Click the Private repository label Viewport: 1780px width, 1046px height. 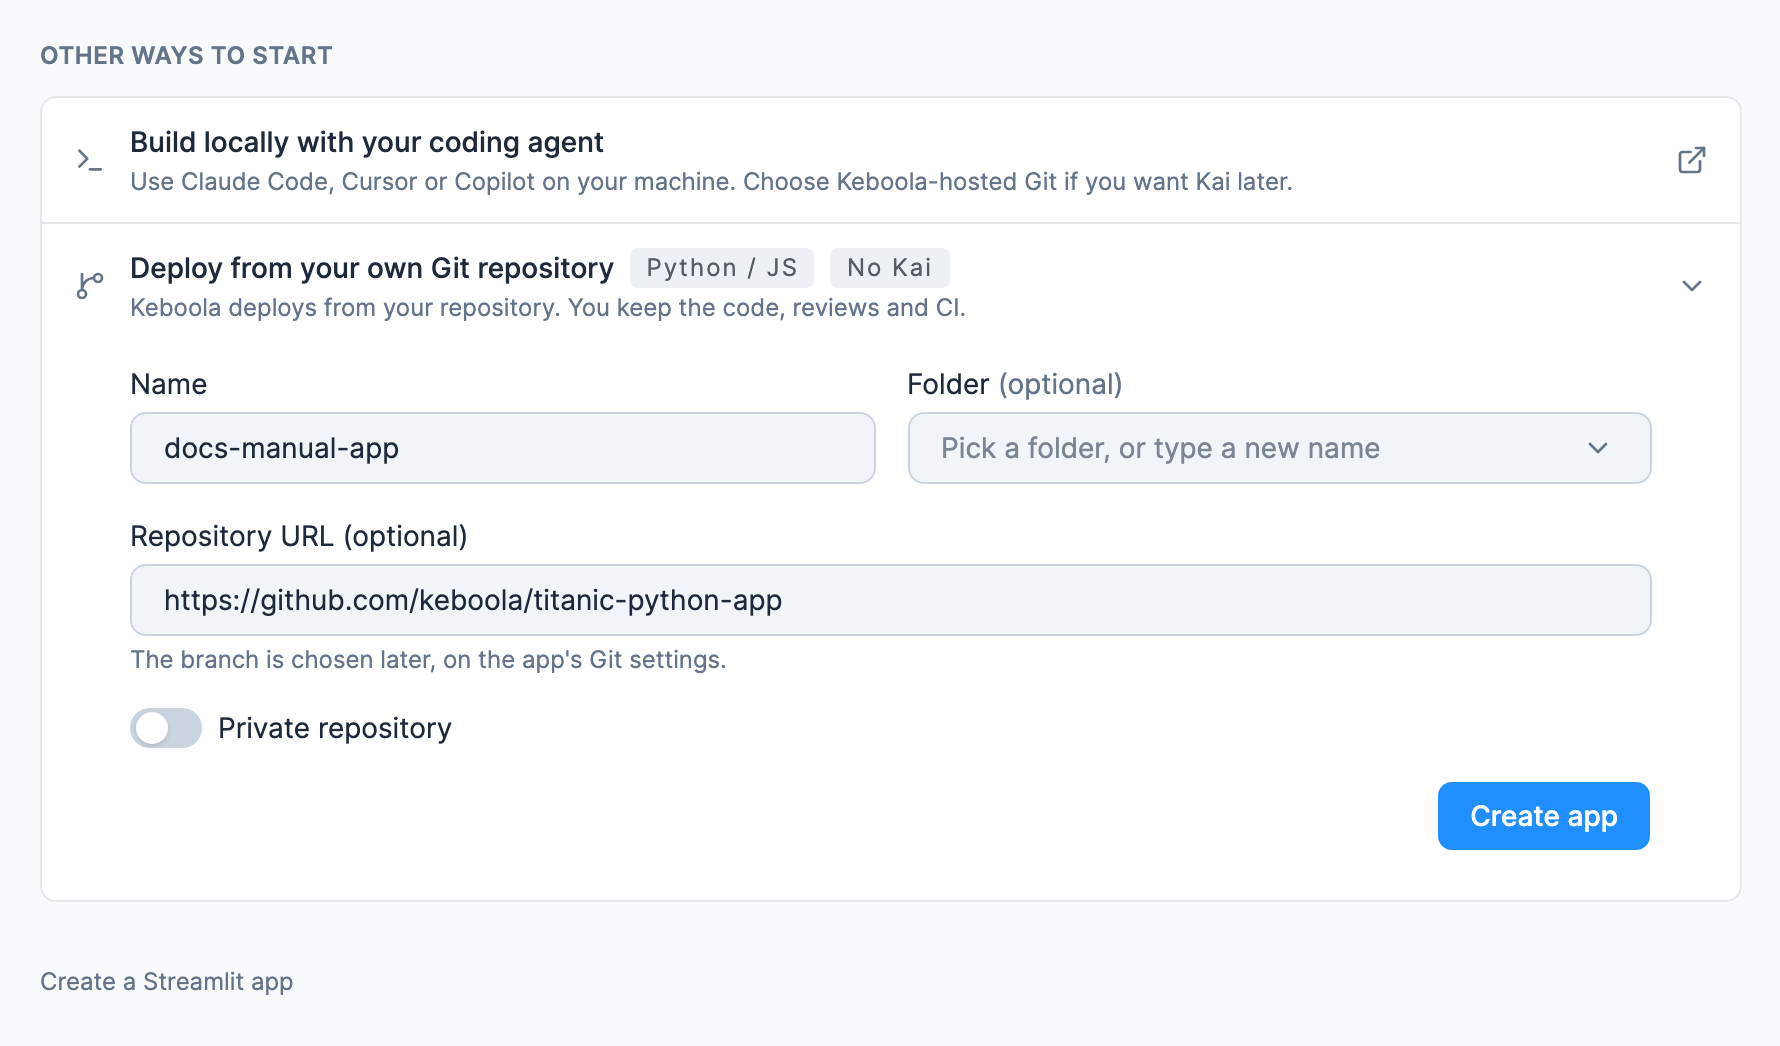(335, 728)
